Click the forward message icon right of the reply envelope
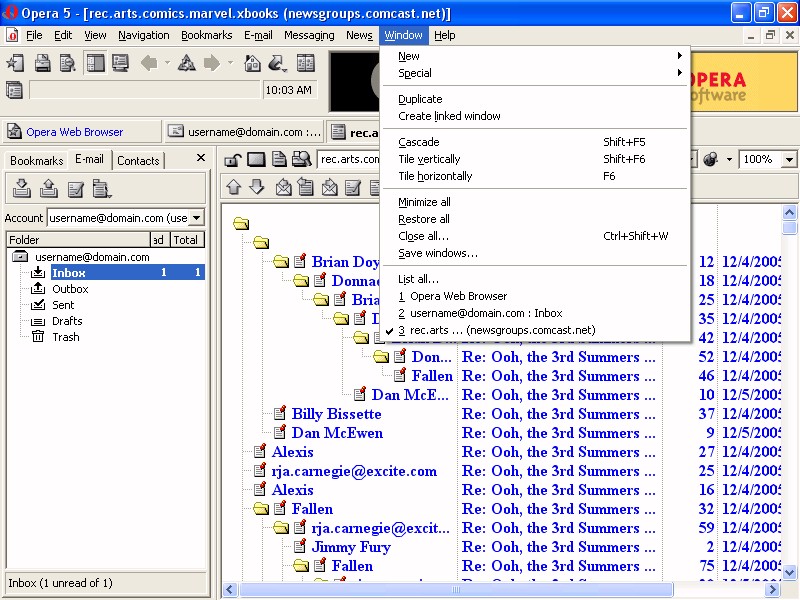 click(306, 187)
